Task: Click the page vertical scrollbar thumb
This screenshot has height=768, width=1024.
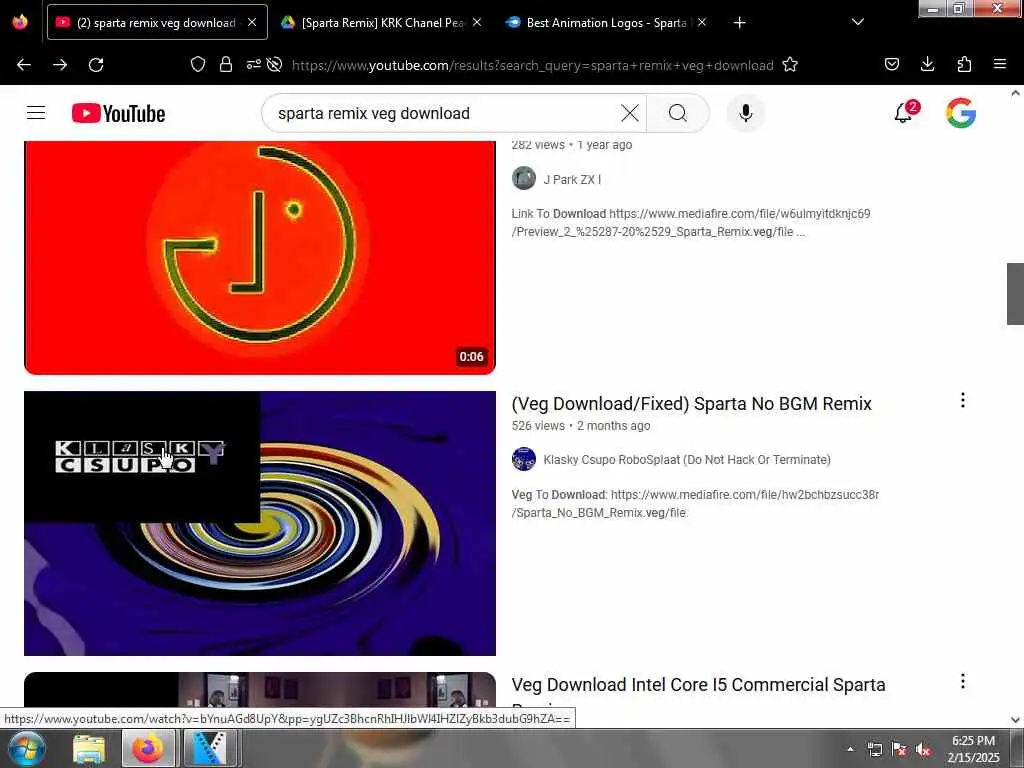Action: tap(1015, 293)
